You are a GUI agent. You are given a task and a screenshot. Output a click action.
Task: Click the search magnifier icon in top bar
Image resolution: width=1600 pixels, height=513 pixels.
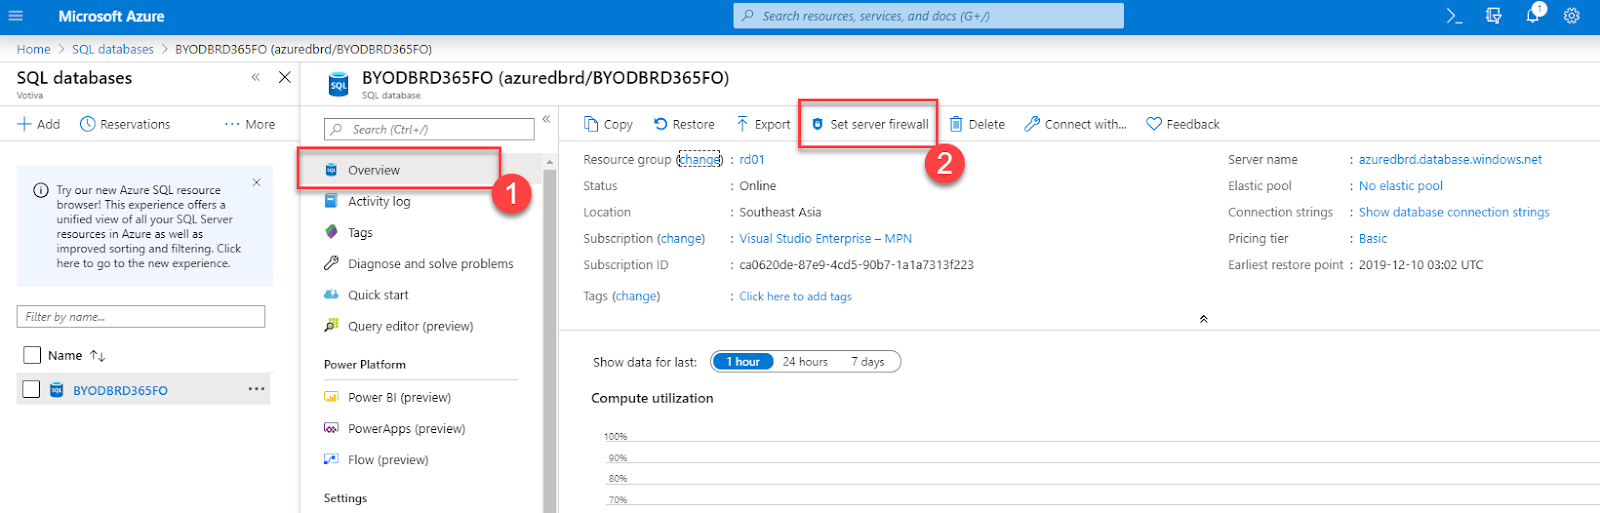click(748, 16)
